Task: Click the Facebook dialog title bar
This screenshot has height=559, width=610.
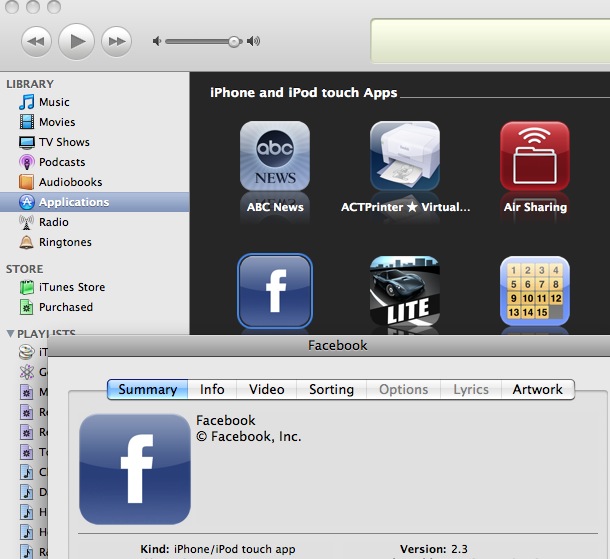Action: coord(329,345)
